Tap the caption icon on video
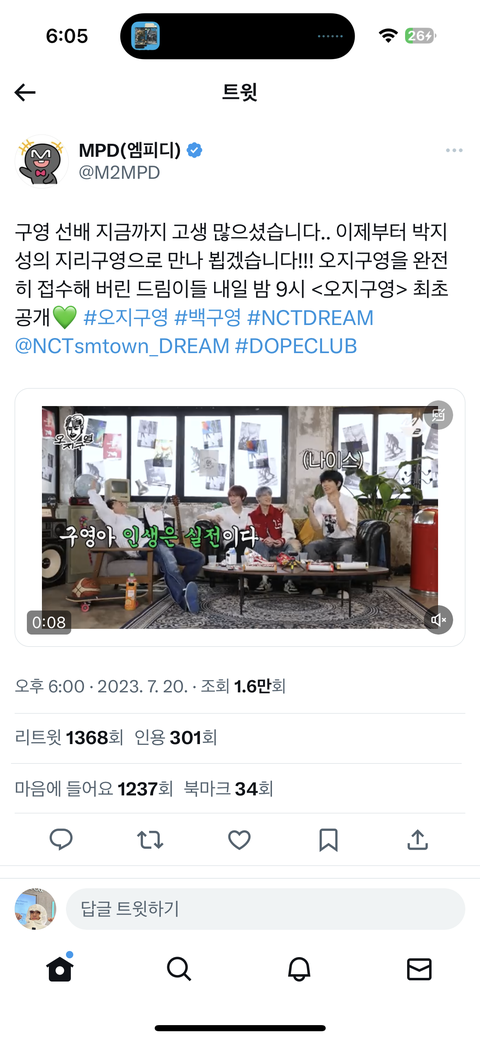 [x=439, y=414]
